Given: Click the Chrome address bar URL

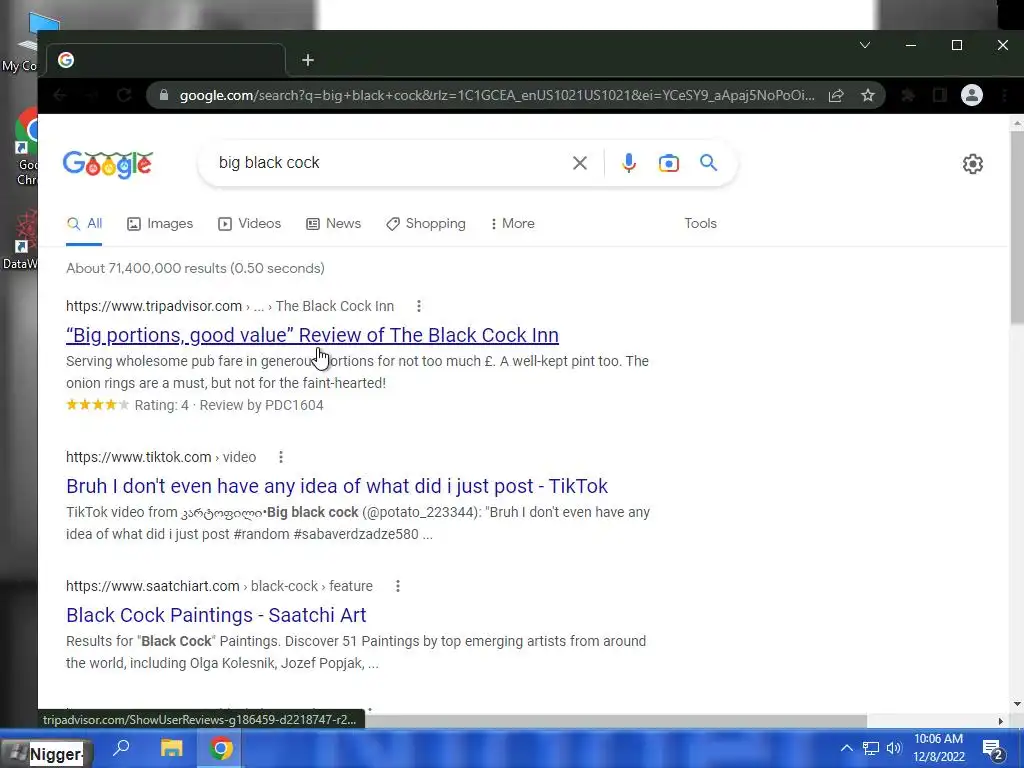Looking at the screenshot, I should point(496,95).
